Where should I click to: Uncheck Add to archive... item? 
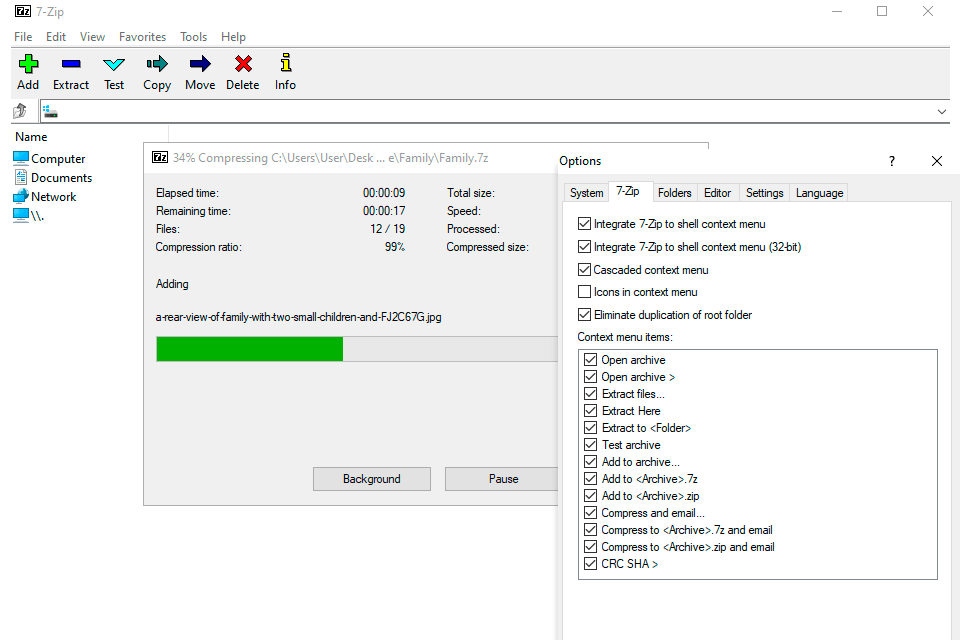(x=590, y=461)
